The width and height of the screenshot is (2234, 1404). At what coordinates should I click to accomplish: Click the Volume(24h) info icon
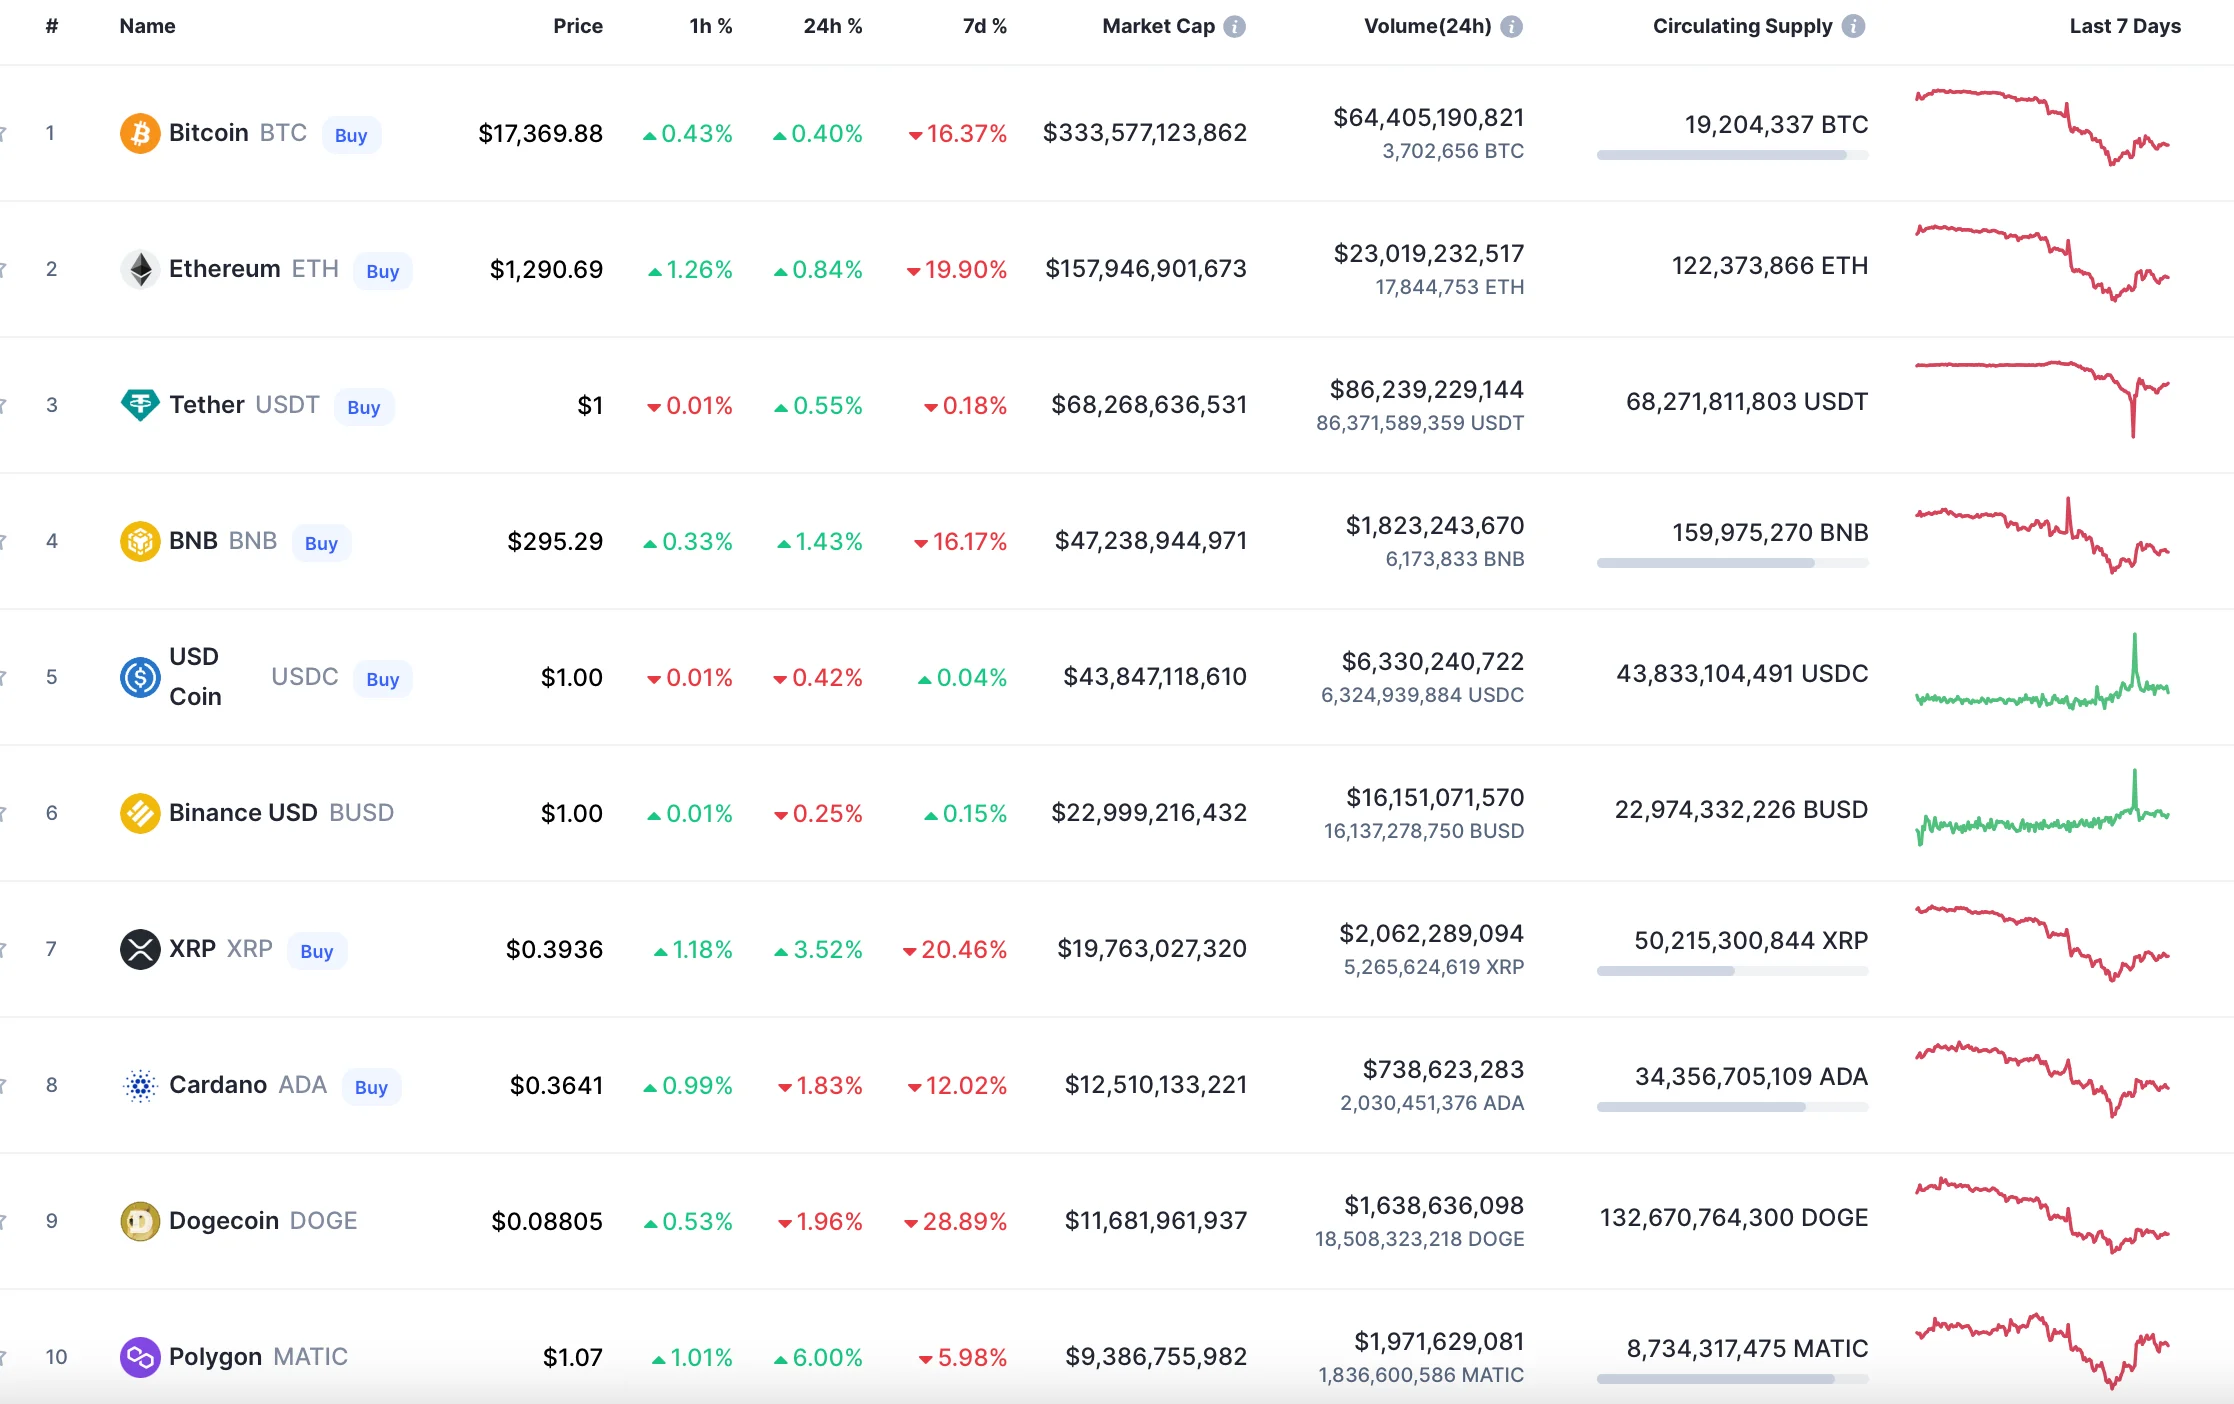tap(1512, 26)
